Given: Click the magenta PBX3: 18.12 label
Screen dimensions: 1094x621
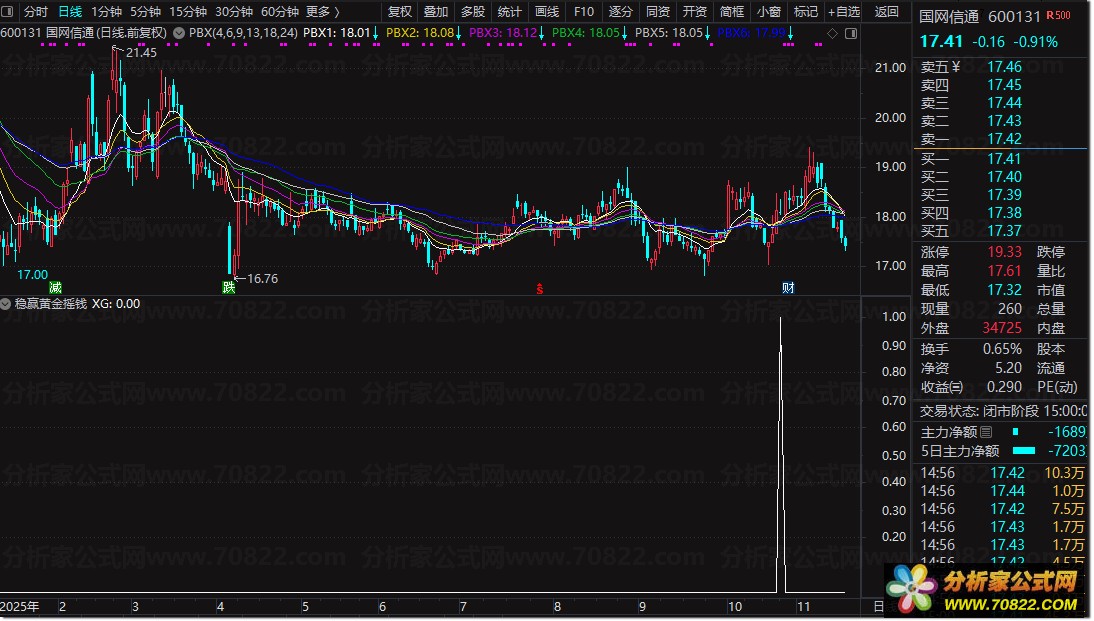Looking at the screenshot, I should [503, 33].
